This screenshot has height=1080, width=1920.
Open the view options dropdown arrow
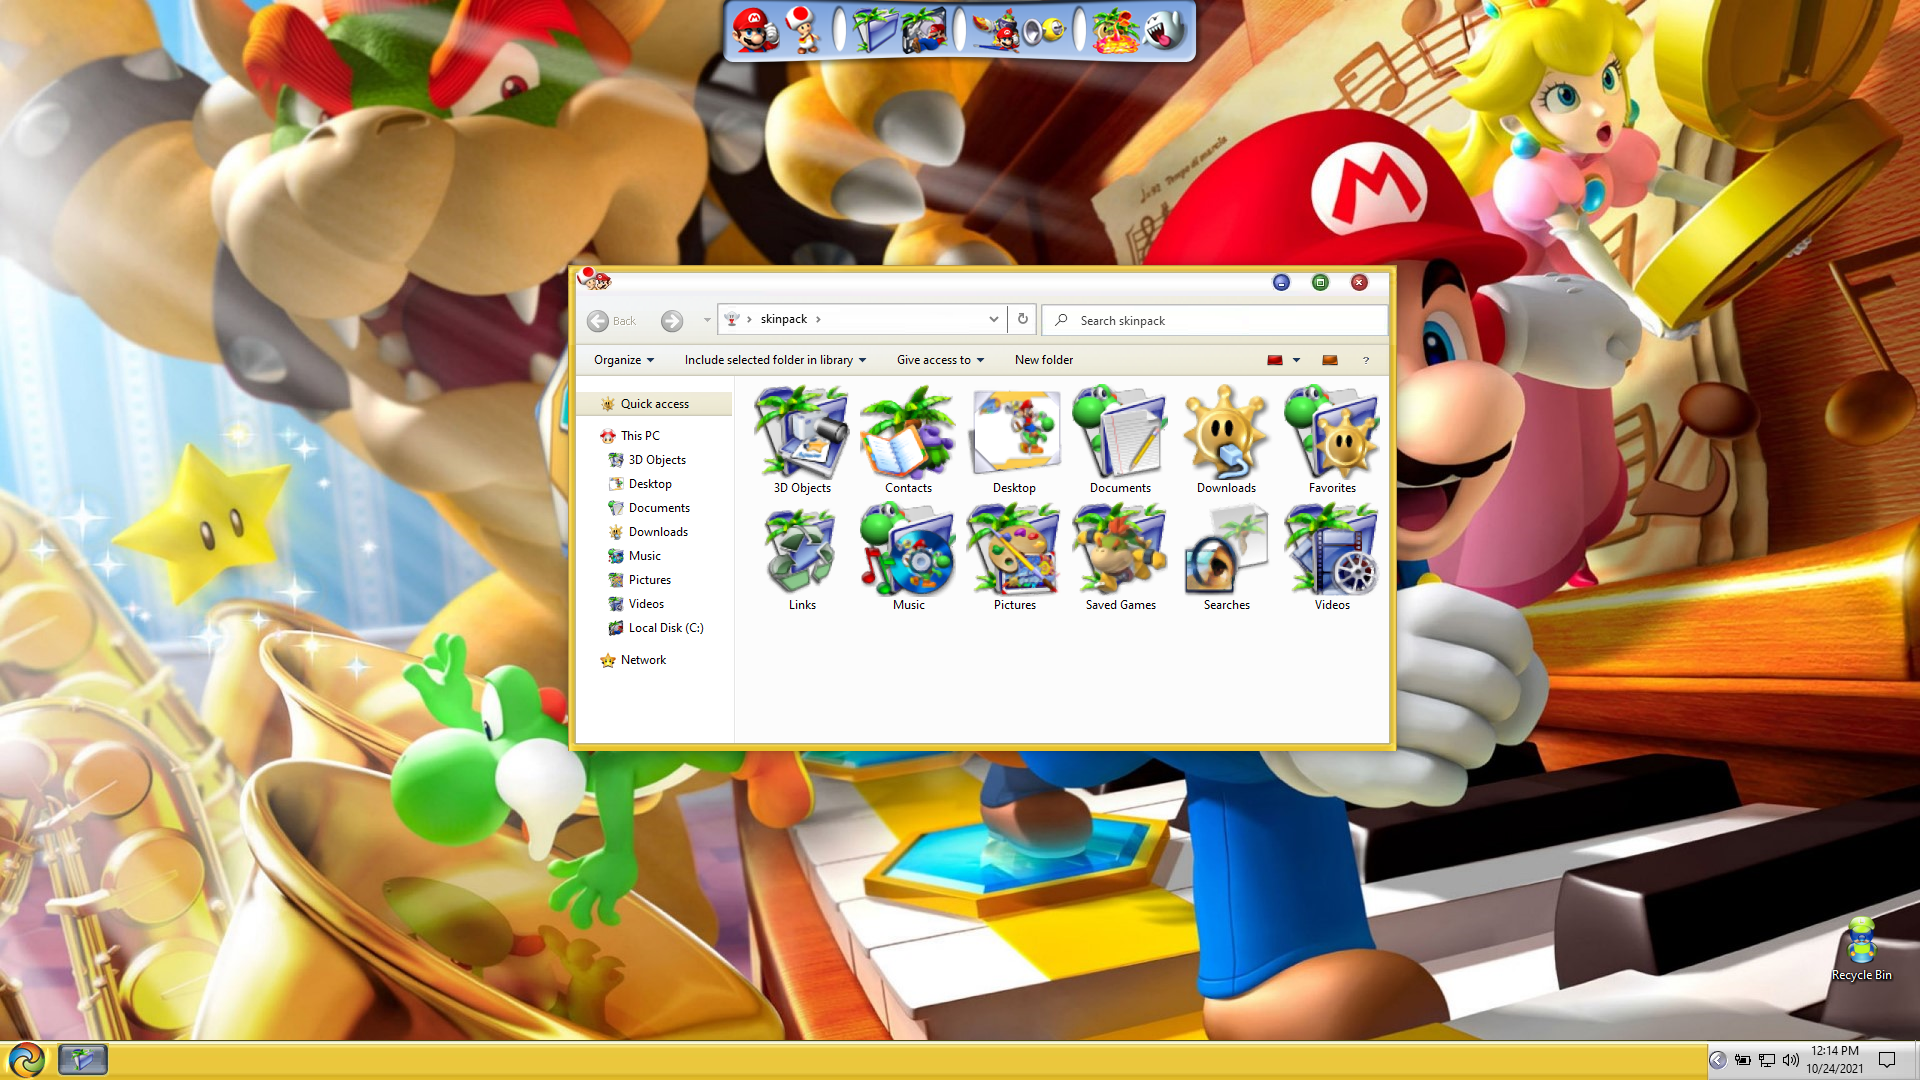1296,360
